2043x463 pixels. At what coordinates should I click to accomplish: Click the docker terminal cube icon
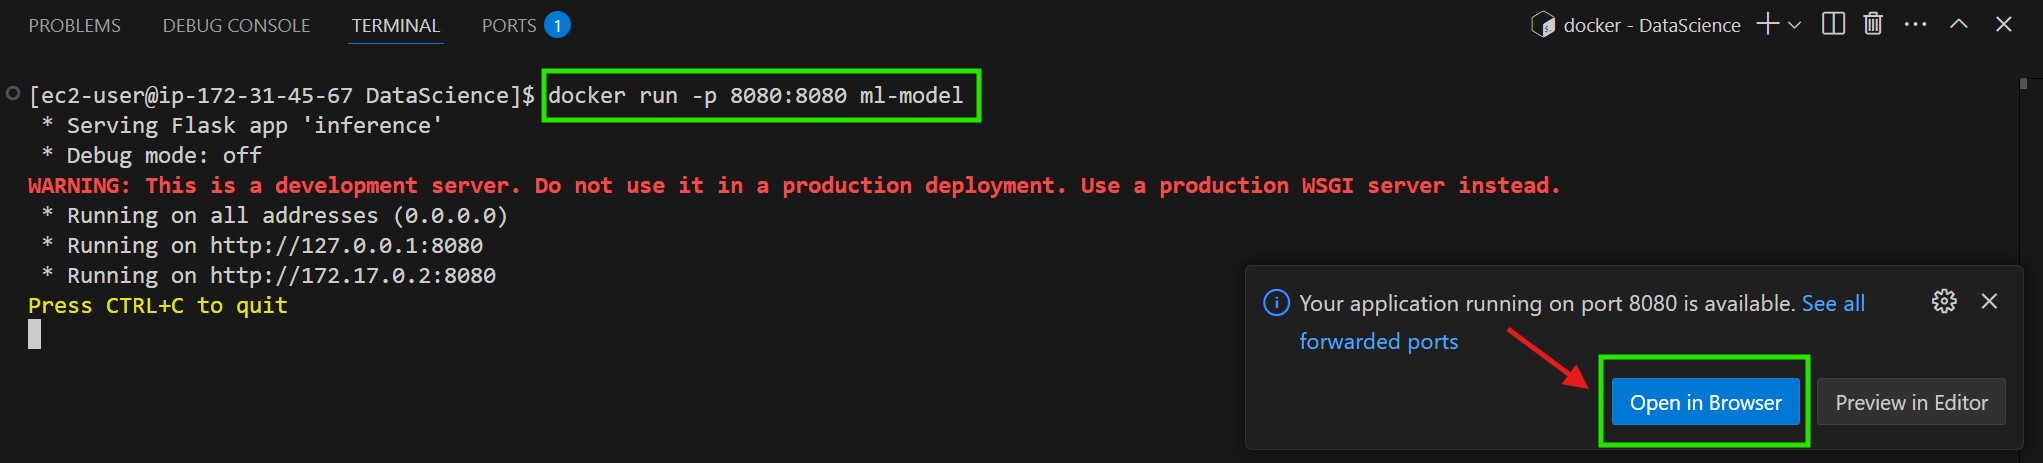coord(1542,25)
